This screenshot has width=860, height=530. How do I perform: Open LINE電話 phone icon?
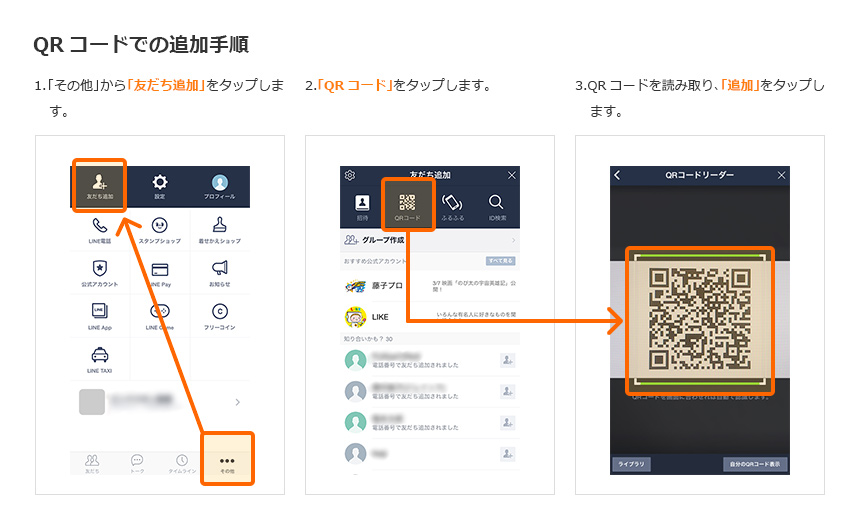[x=100, y=230]
